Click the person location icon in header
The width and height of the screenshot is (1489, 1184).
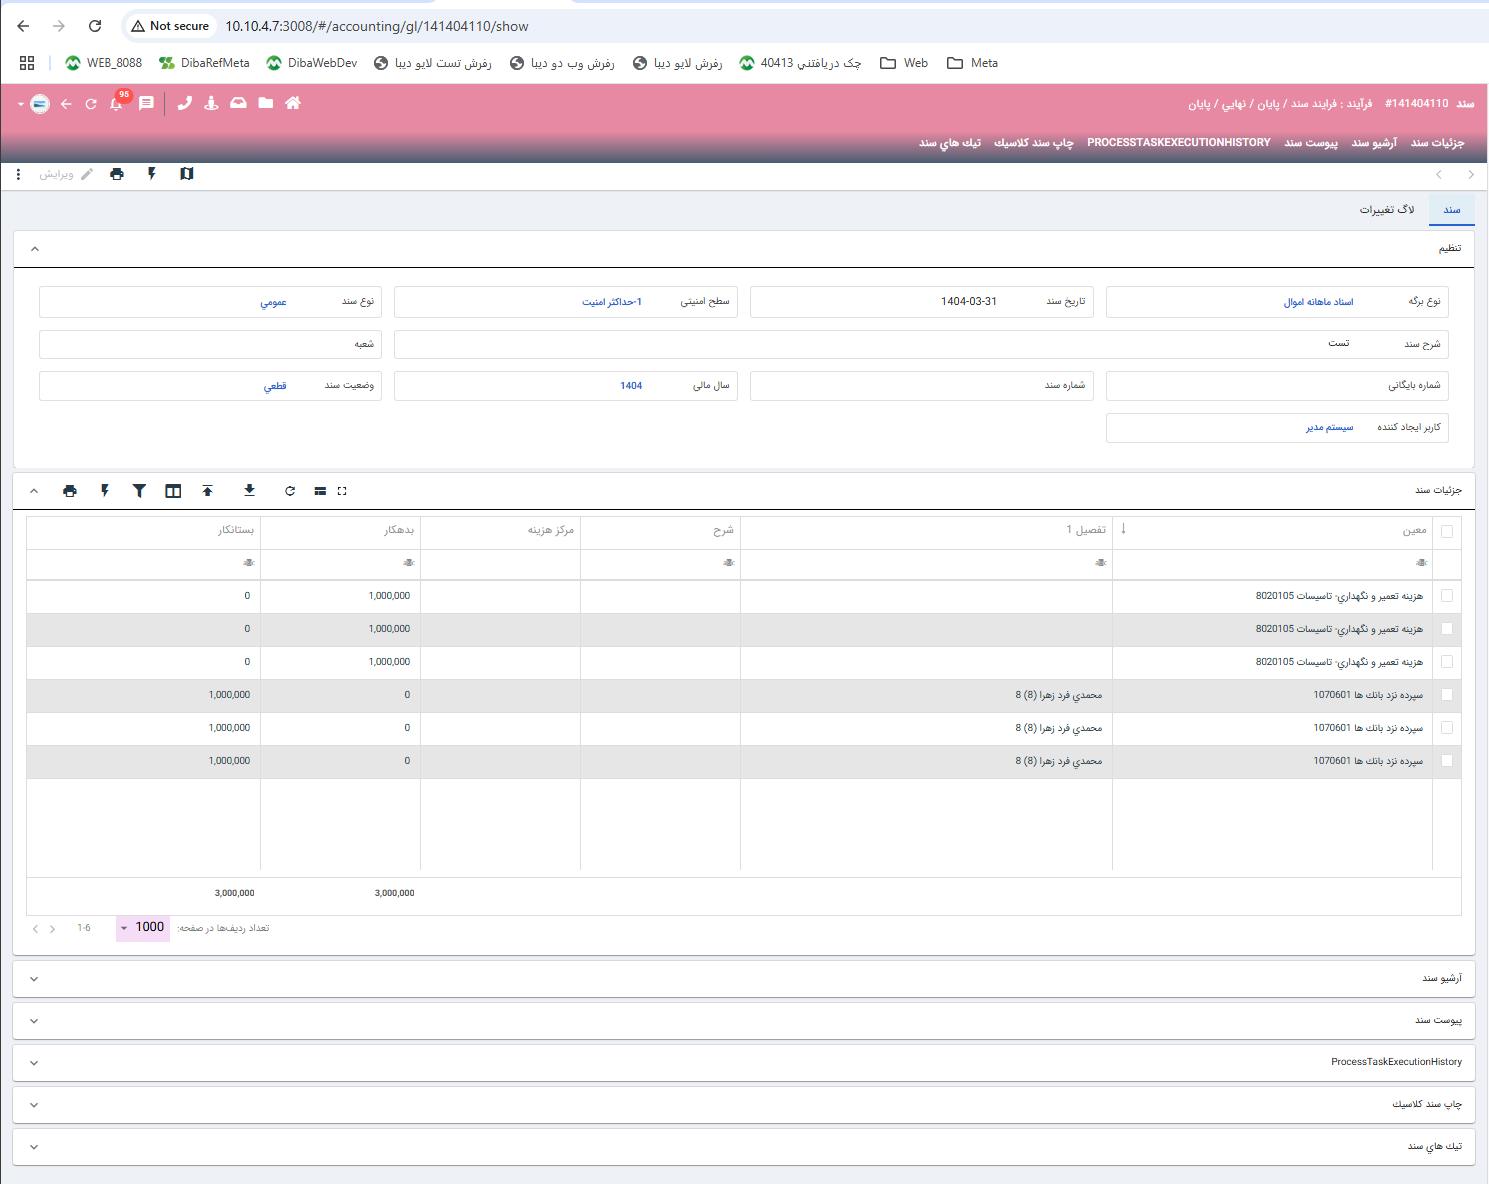click(211, 103)
